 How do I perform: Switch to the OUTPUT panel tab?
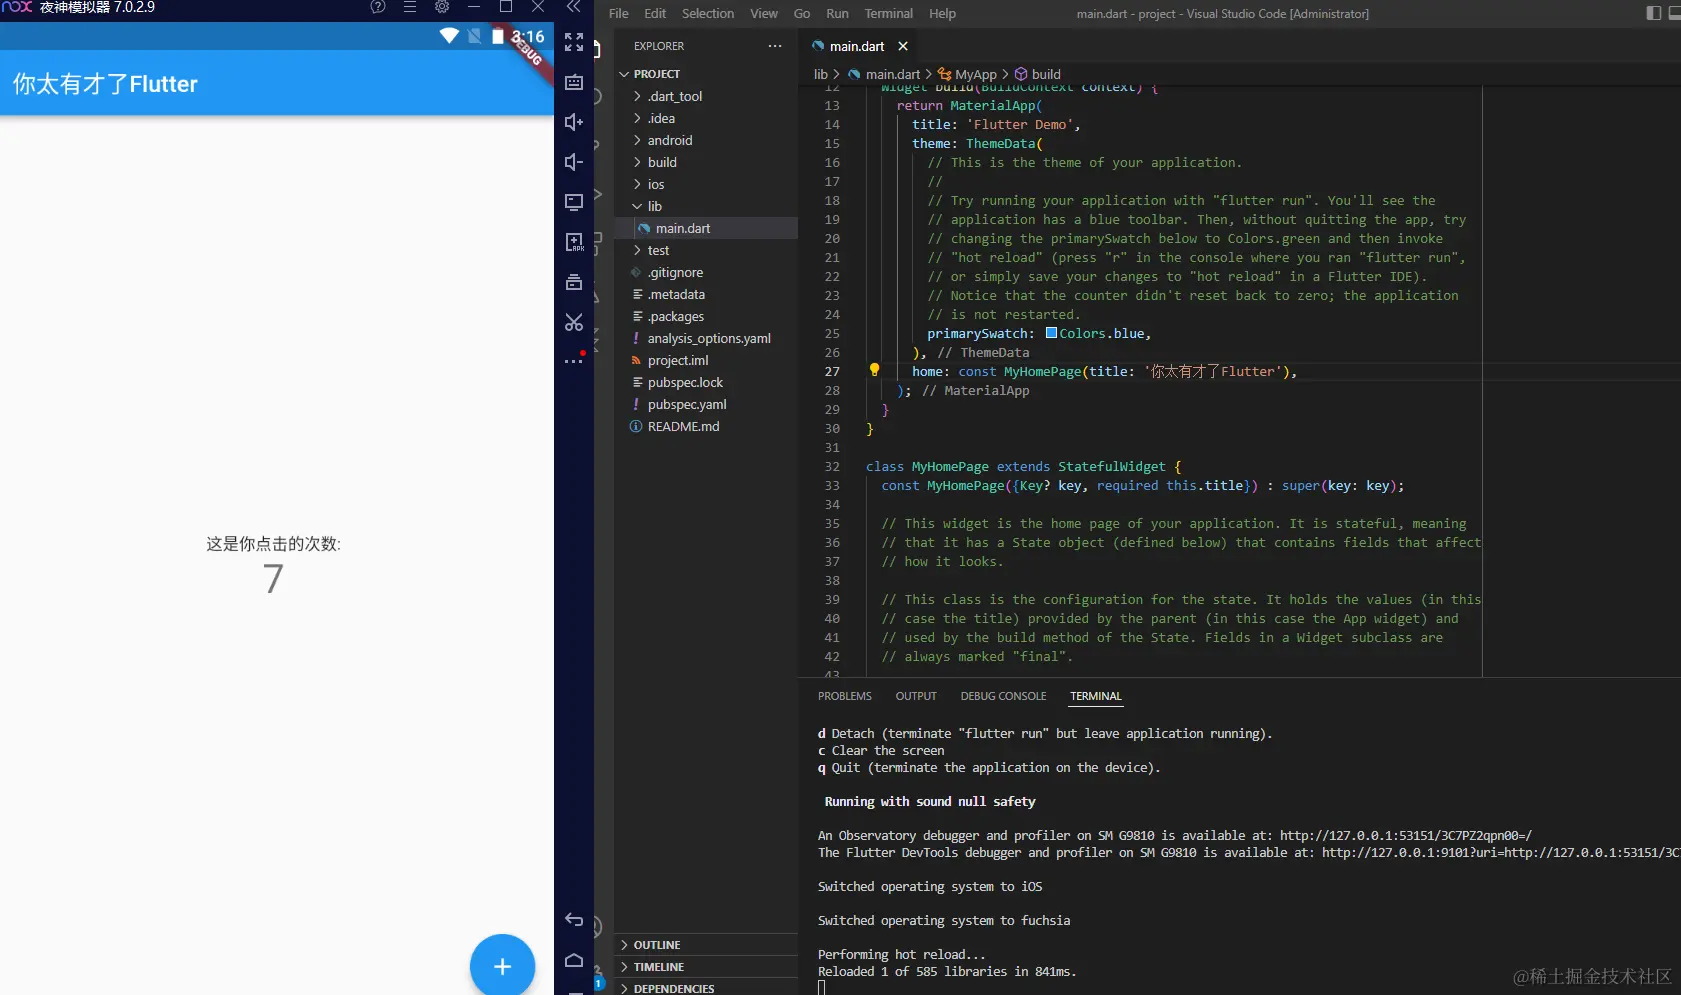(916, 696)
